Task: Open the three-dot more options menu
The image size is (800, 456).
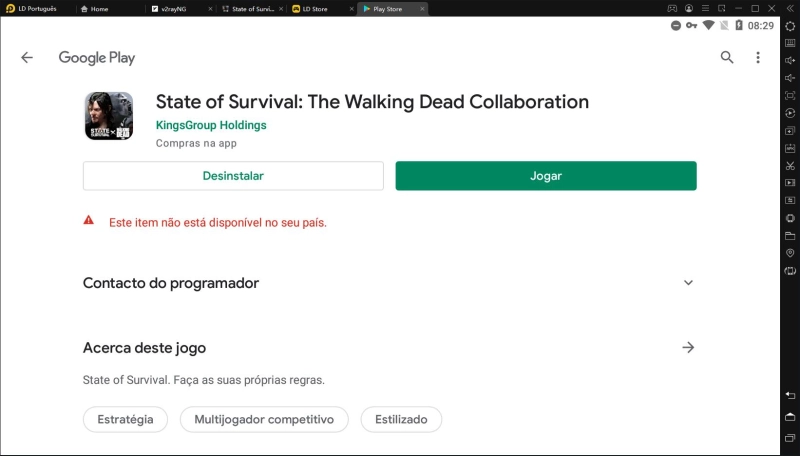Action: click(758, 58)
